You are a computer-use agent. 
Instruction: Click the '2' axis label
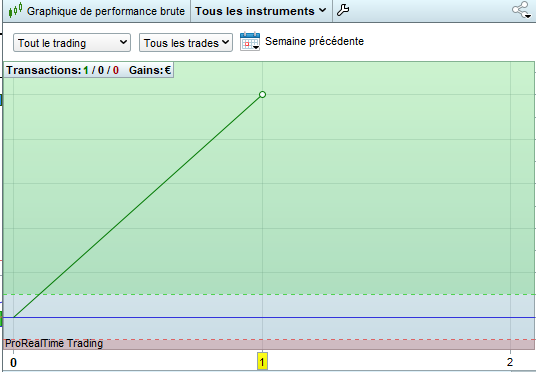point(510,362)
